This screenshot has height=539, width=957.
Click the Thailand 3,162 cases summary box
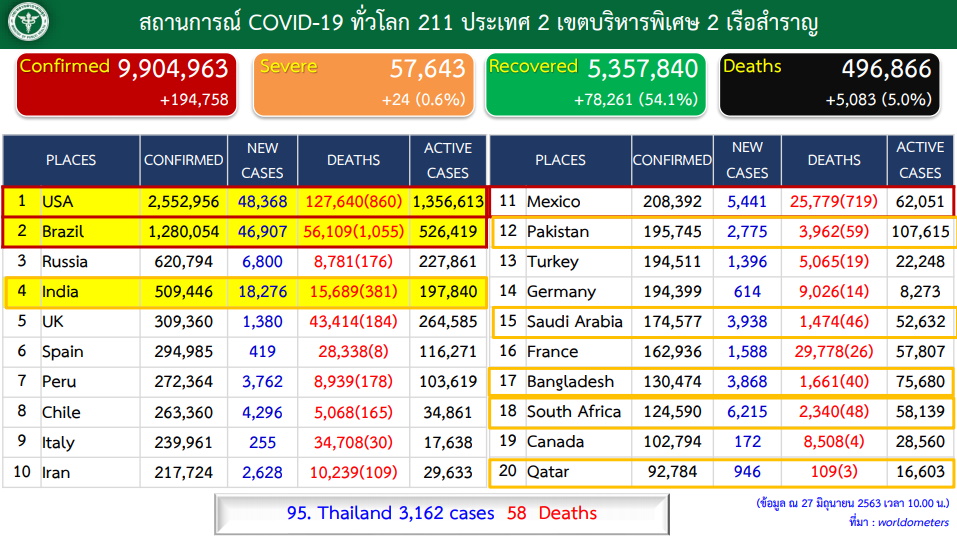442,513
